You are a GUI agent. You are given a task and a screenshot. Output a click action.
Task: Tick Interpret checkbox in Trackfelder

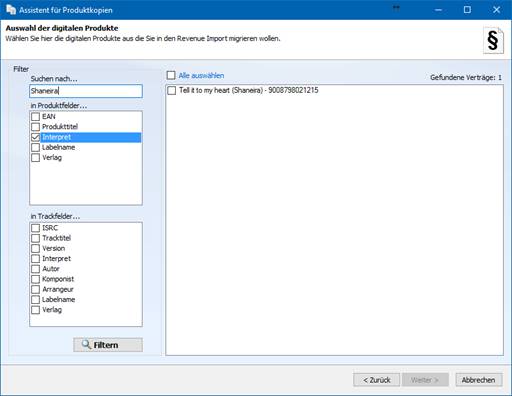tap(35, 259)
